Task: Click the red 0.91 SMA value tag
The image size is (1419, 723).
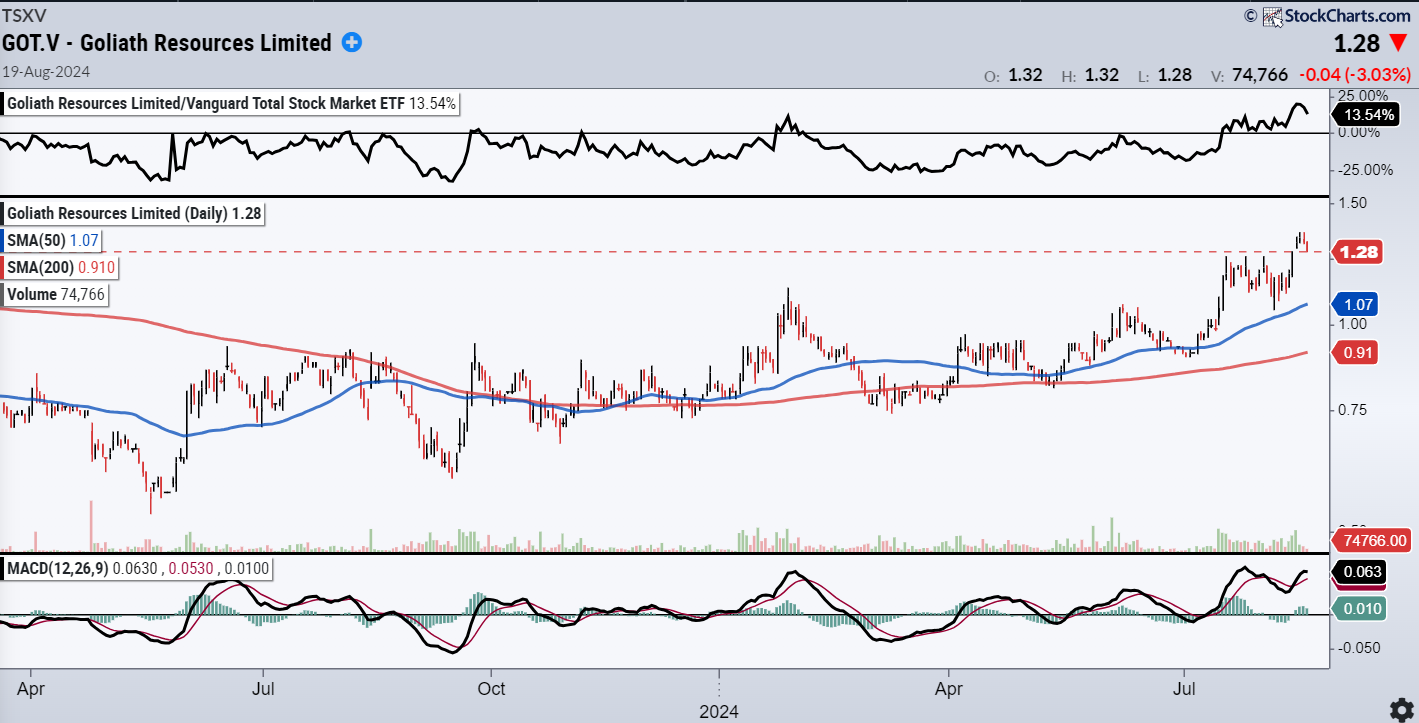Action: pos(1356,351)
